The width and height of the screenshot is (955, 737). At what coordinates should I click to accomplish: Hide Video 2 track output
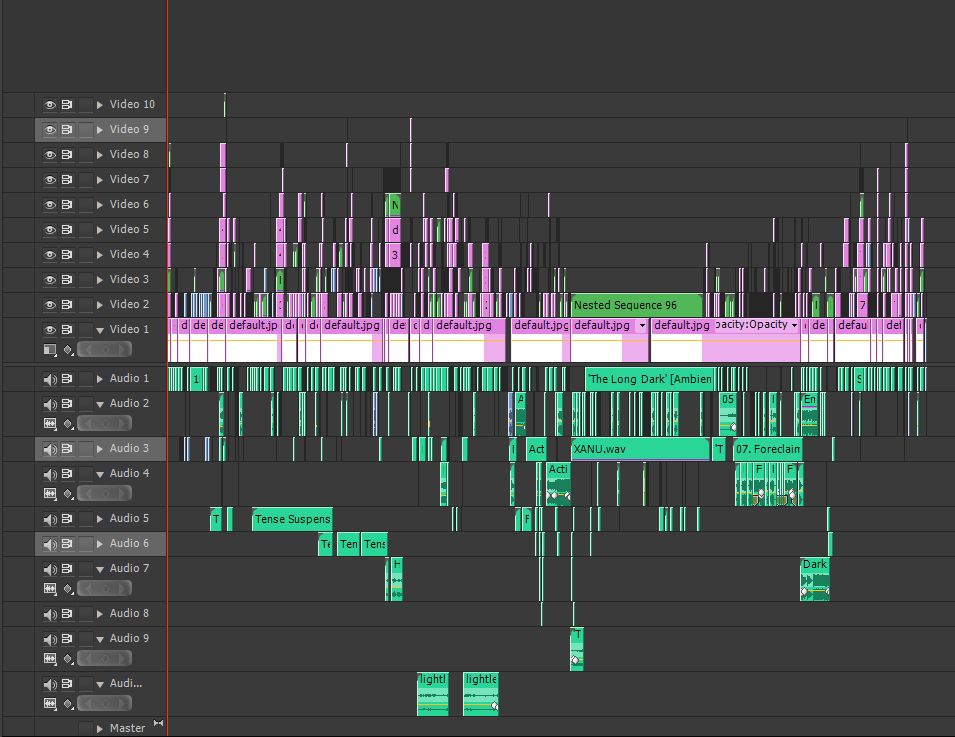[50, 305]
